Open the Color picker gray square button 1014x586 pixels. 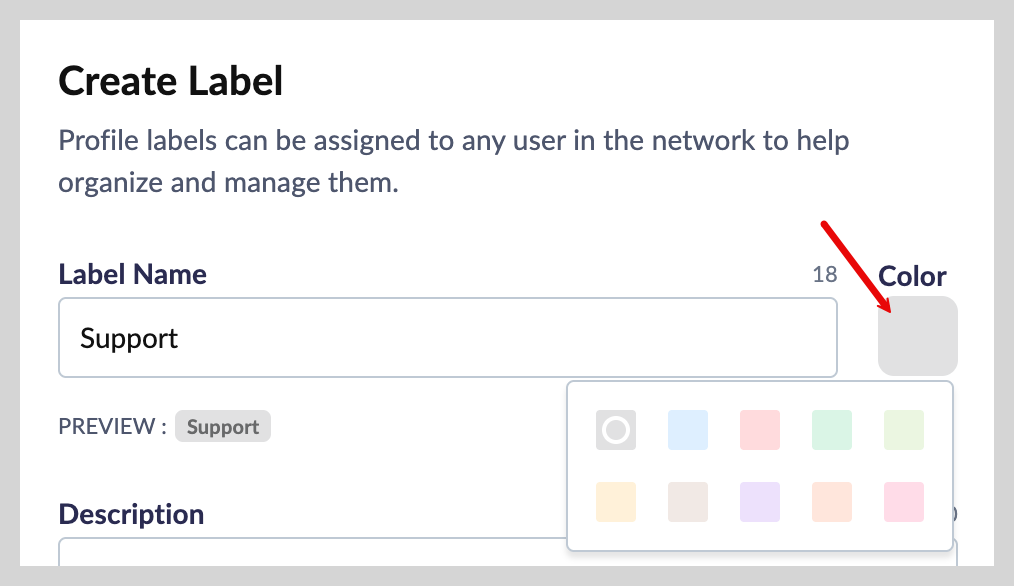(x=917, y=336)
